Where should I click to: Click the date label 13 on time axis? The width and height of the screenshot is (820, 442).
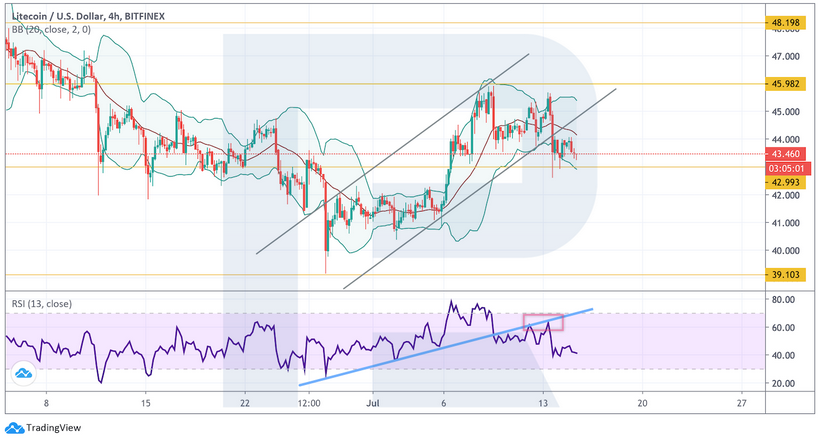(543, 403)
